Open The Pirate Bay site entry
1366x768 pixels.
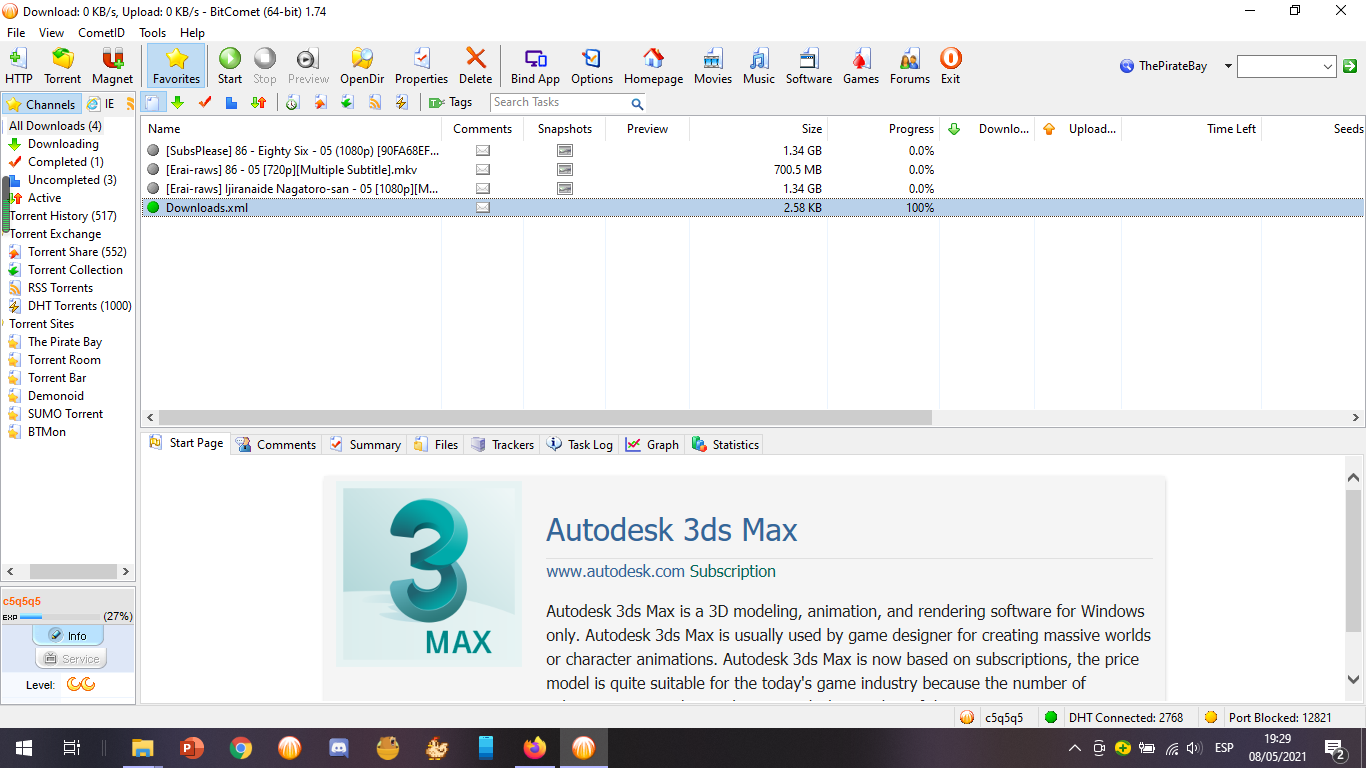coord(65,342)
